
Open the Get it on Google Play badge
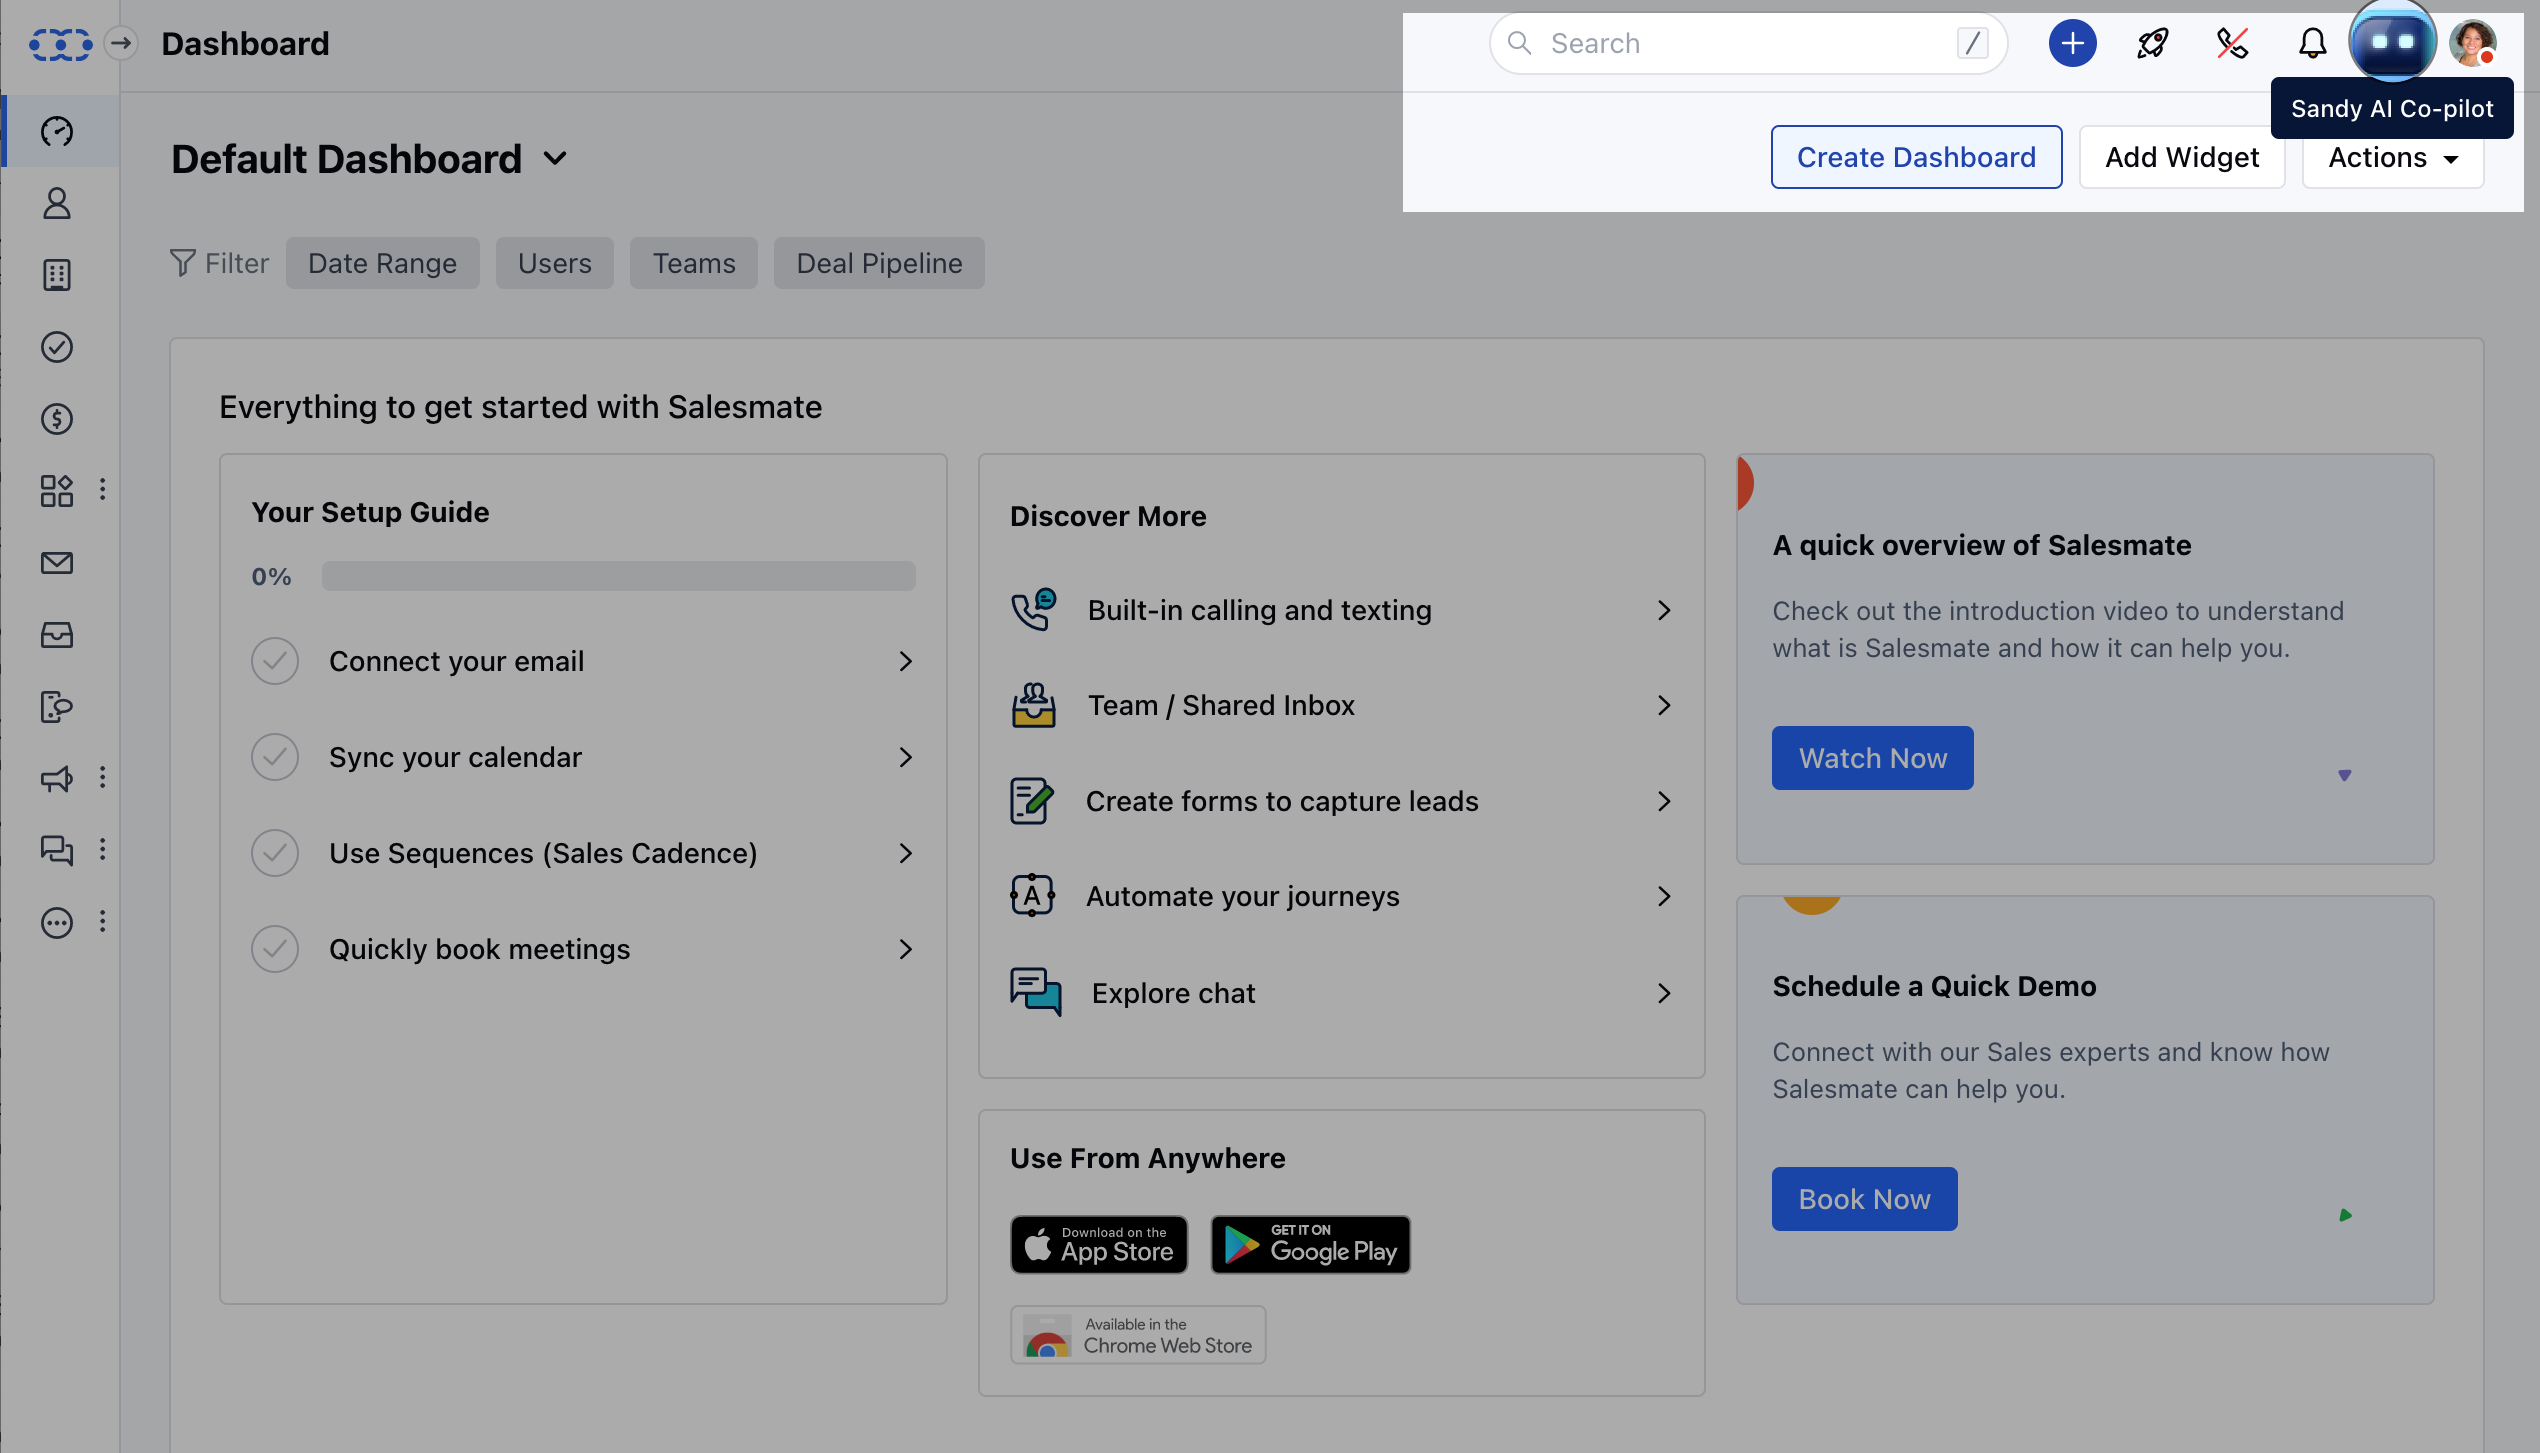[1310, 1245]
